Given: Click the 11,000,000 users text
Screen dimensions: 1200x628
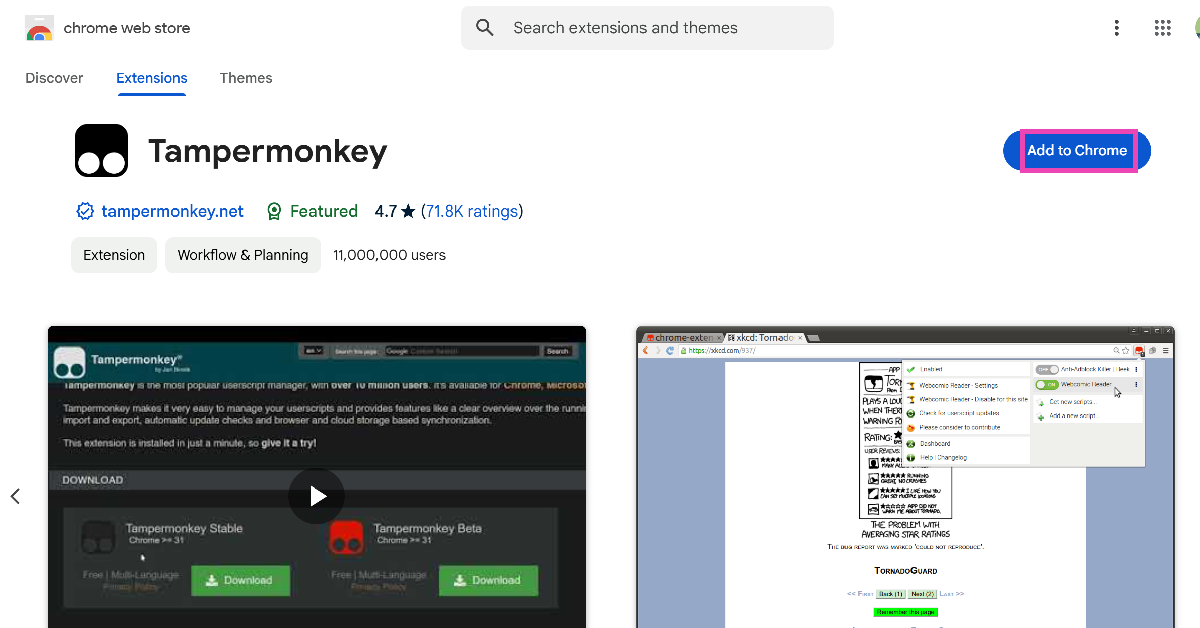Looking at the screenshot, I should (390, 255).
